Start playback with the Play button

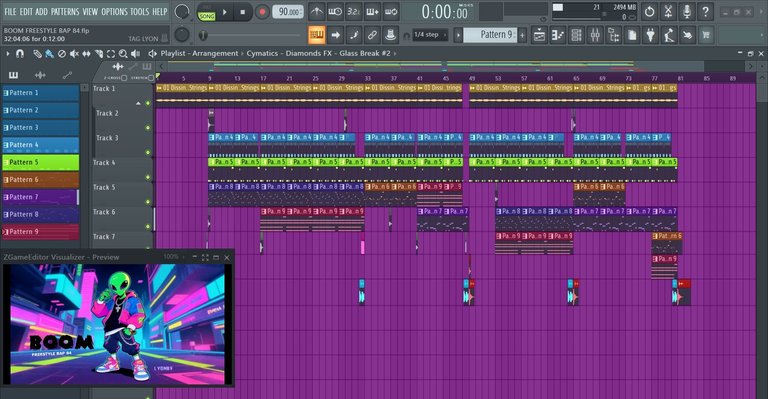(225, 12)
